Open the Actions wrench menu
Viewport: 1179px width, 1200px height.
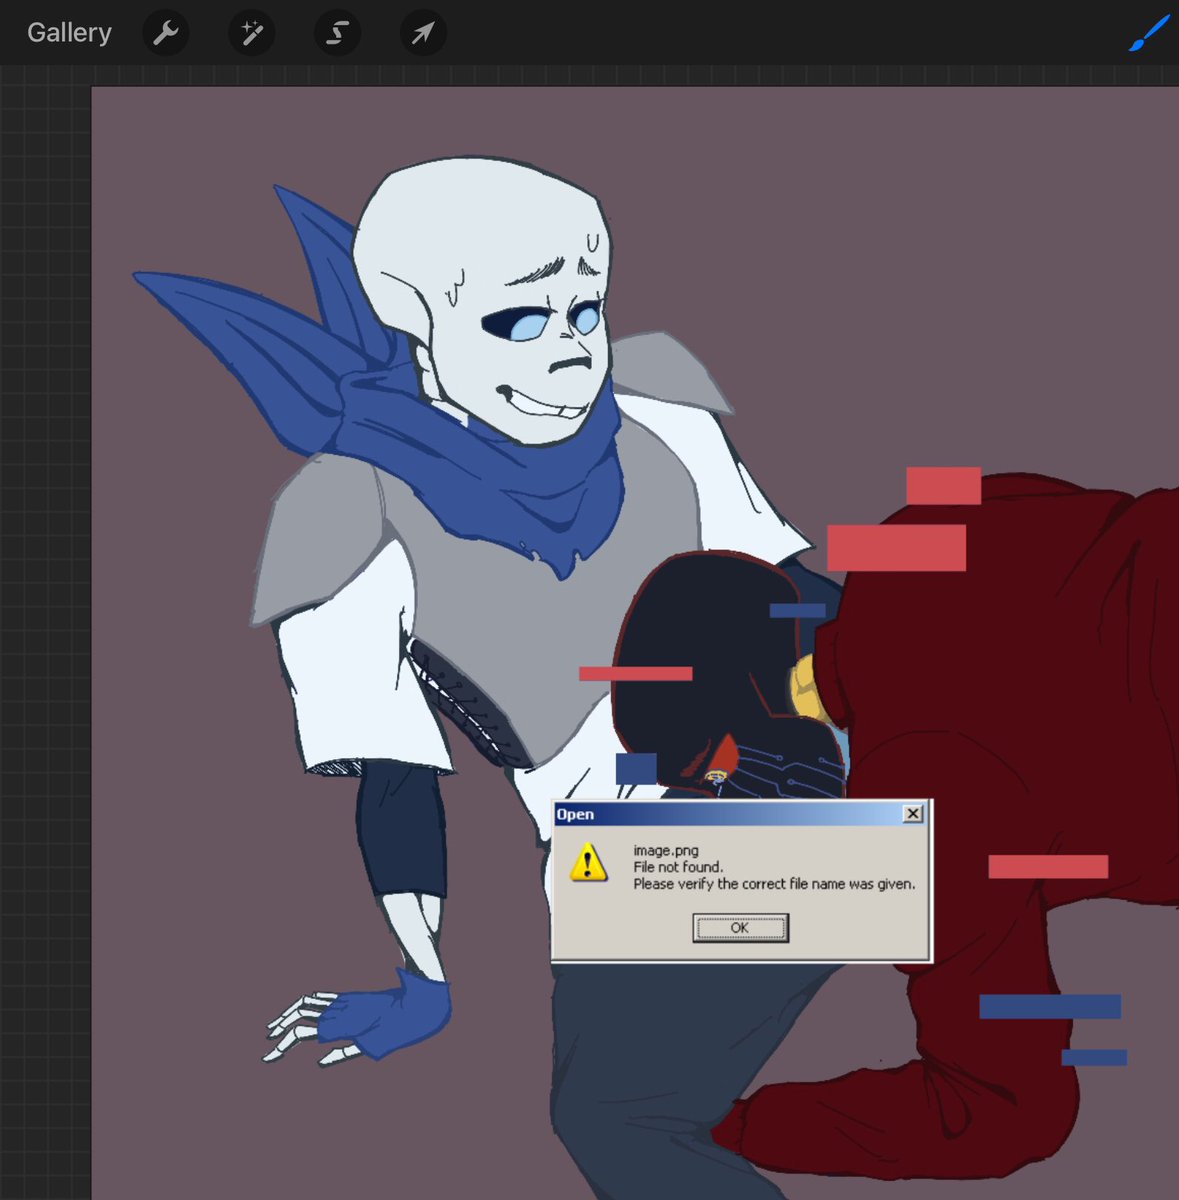[165, 34]
